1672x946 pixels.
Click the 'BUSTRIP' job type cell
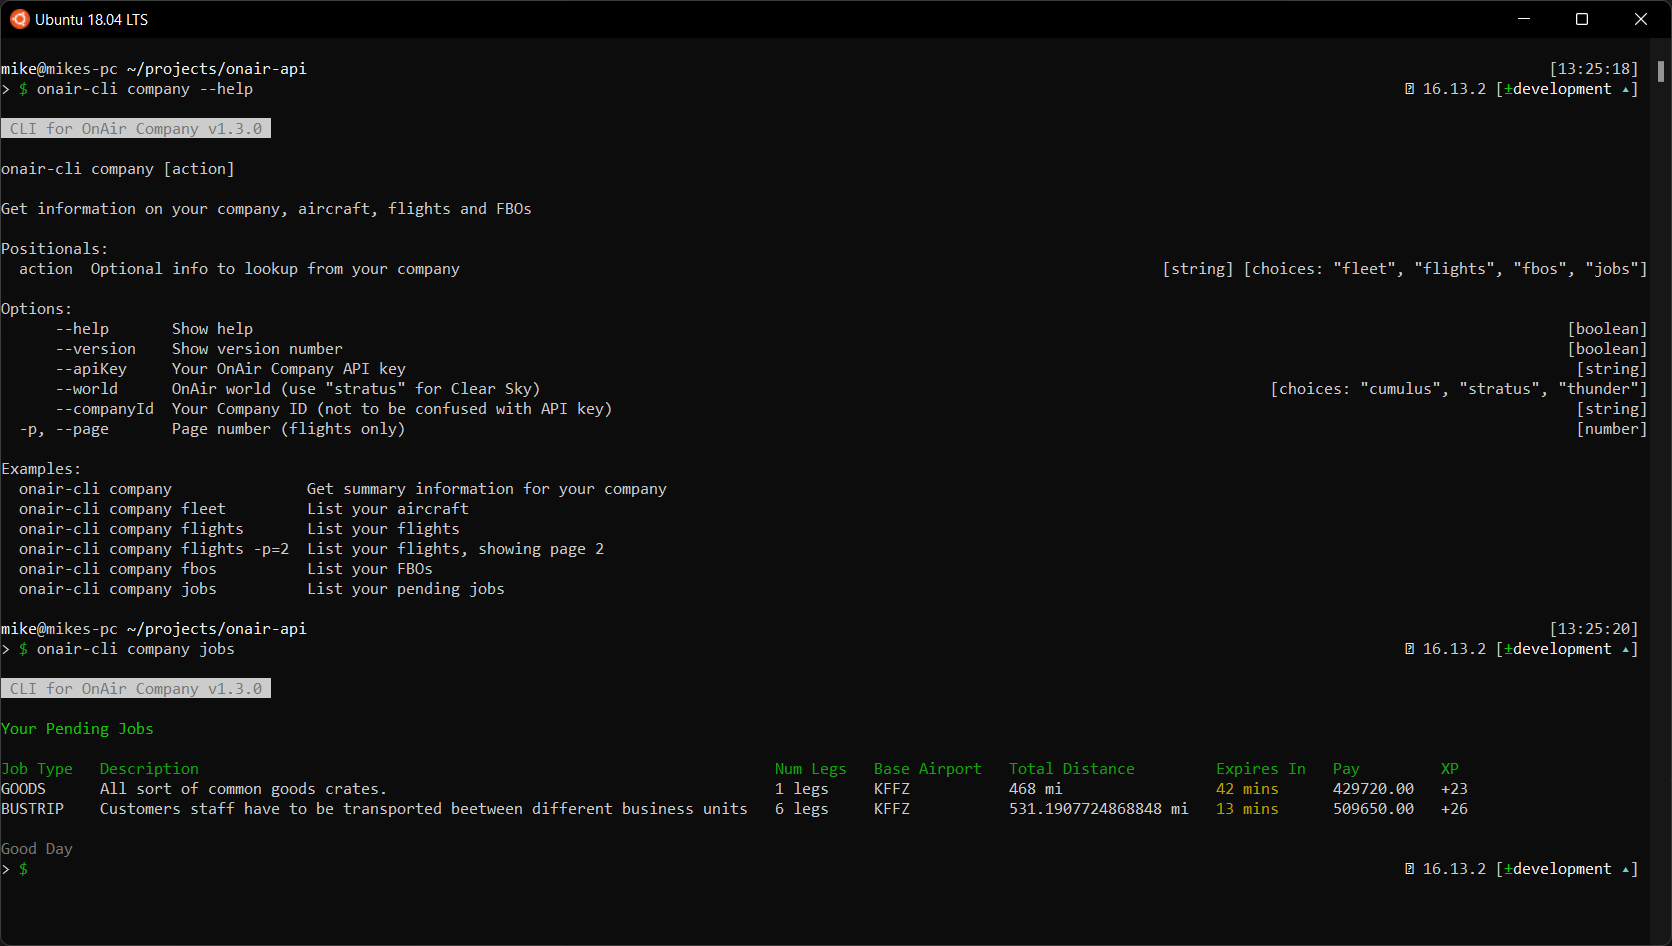pyautogui.click(x=32, y=809)
